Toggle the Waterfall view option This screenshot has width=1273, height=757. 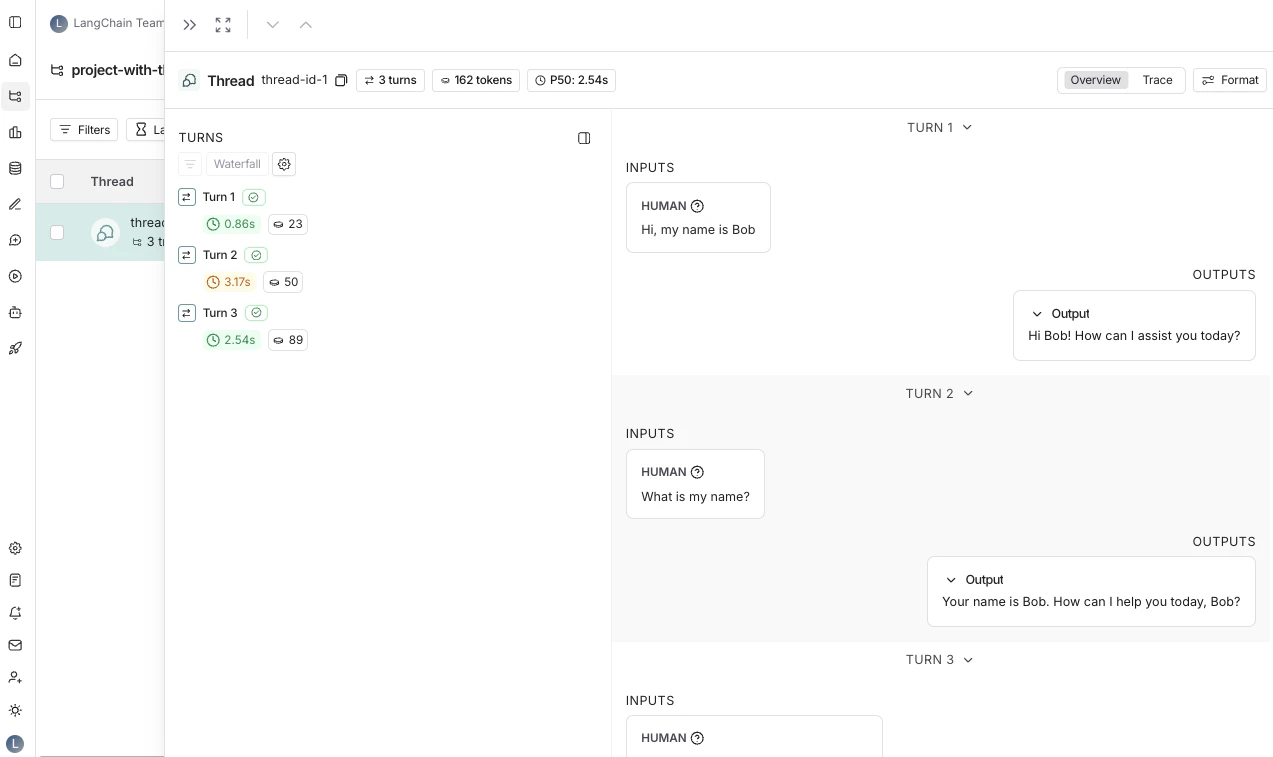237,164
